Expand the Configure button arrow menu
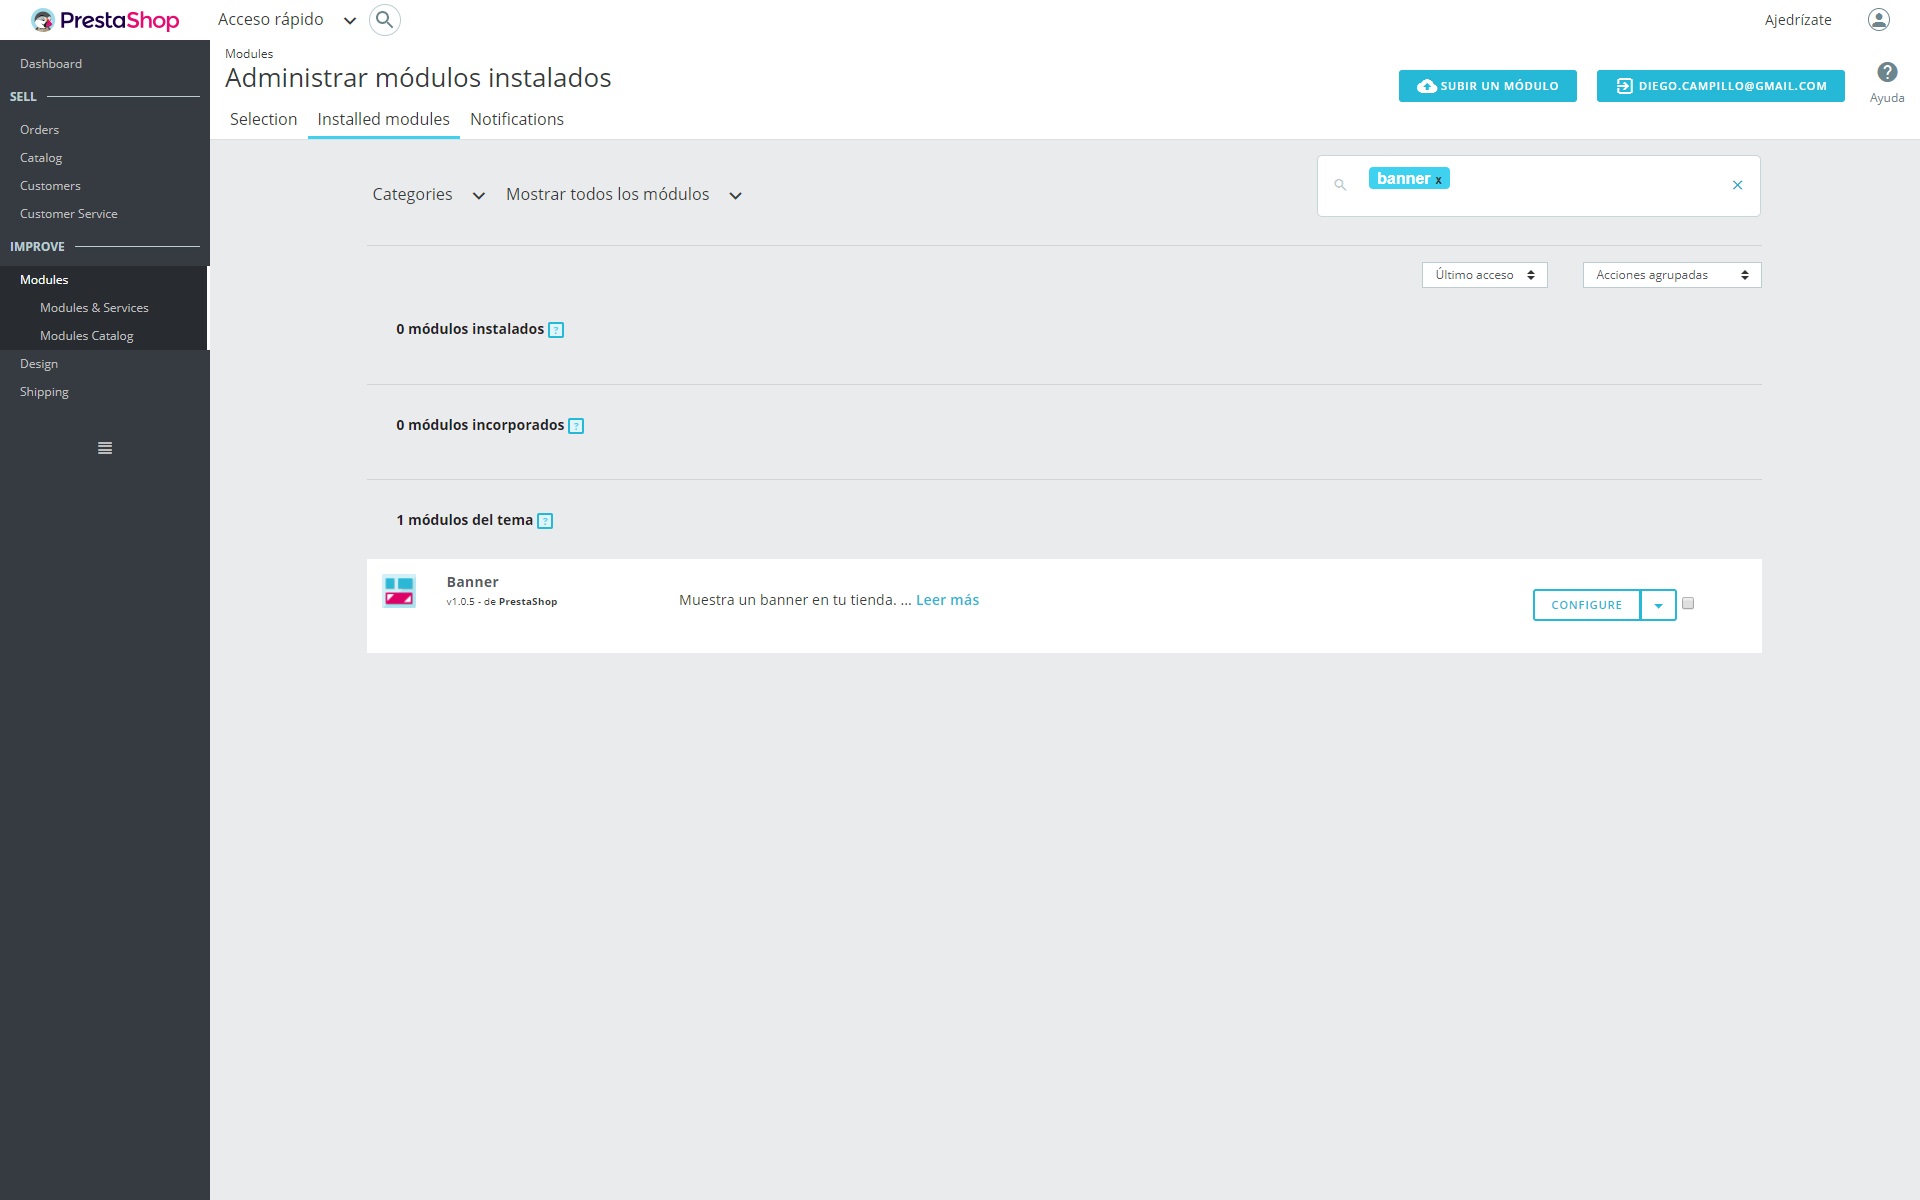 pyautogui.click(x=1658, y=605)
